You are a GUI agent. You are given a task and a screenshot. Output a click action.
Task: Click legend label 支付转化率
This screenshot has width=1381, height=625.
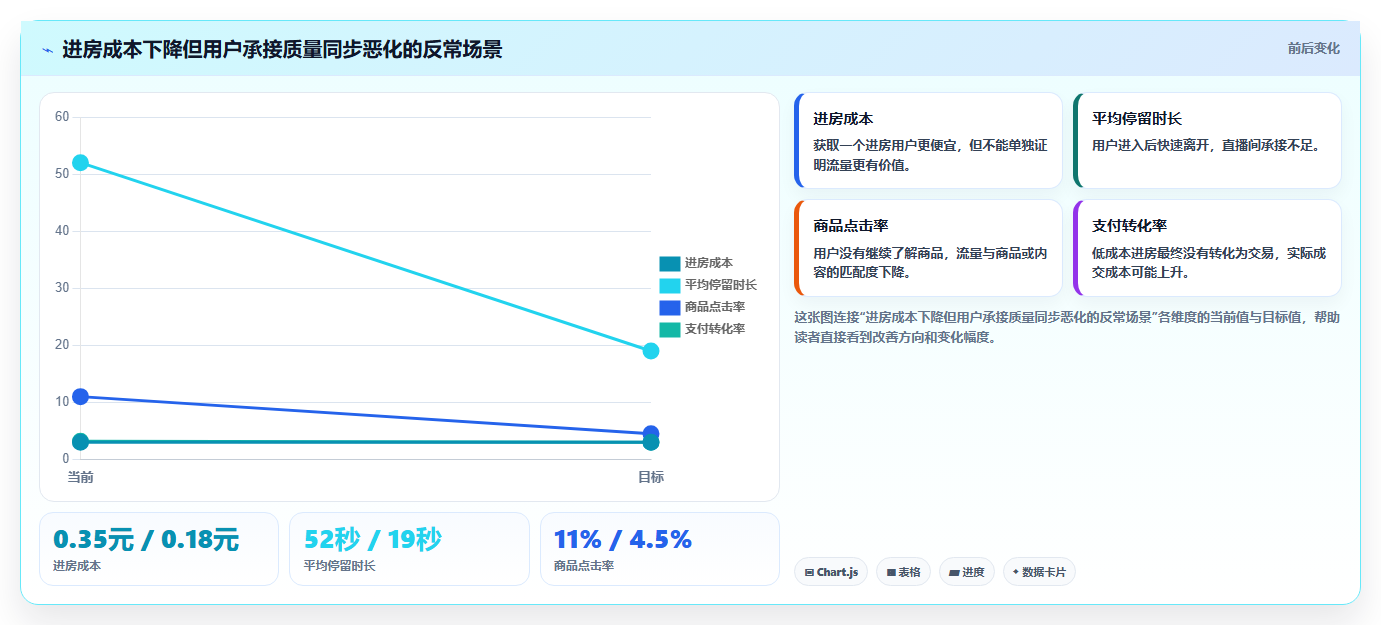point(715,329)
